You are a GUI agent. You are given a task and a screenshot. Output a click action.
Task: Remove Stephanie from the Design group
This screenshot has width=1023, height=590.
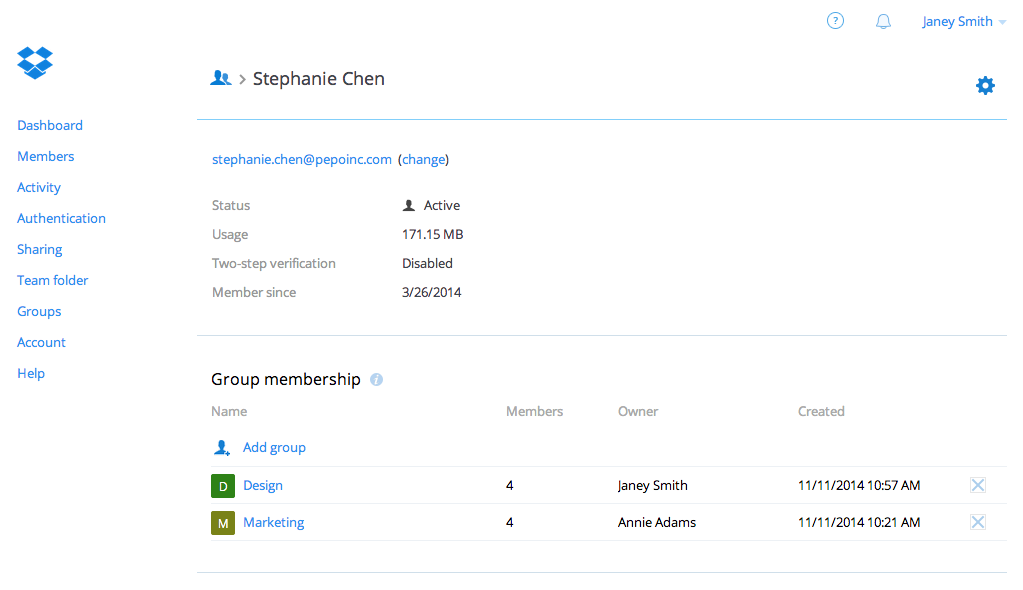[977, 484]
